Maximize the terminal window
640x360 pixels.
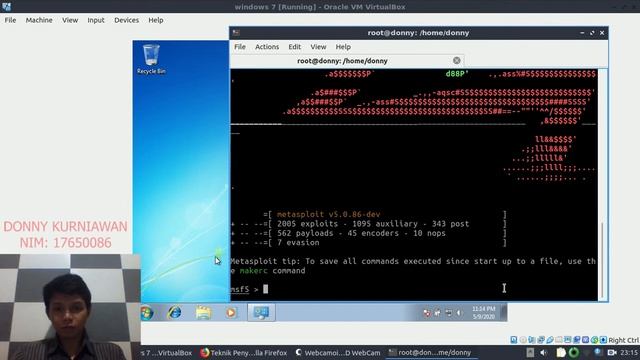(x=592, y=33)
